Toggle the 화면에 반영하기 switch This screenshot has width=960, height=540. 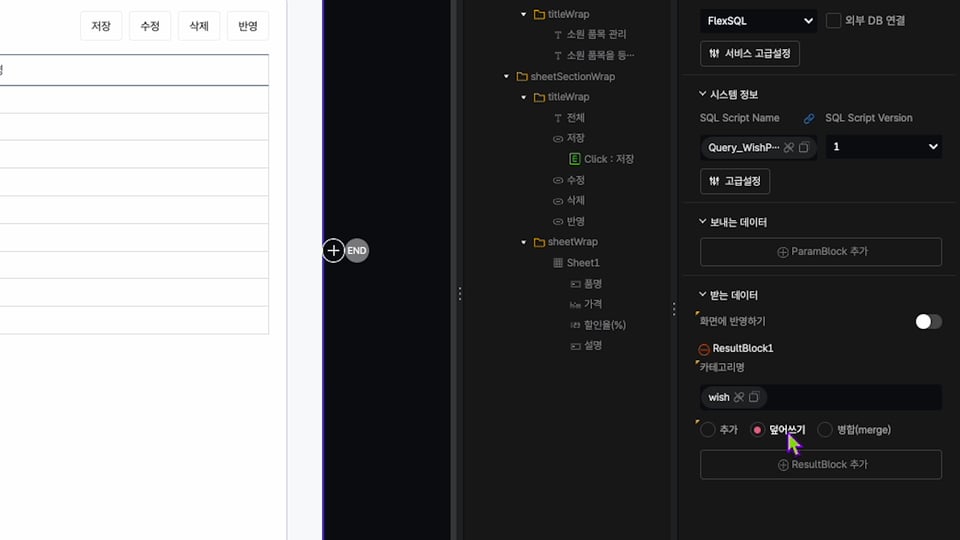click(x=928, y=321)
